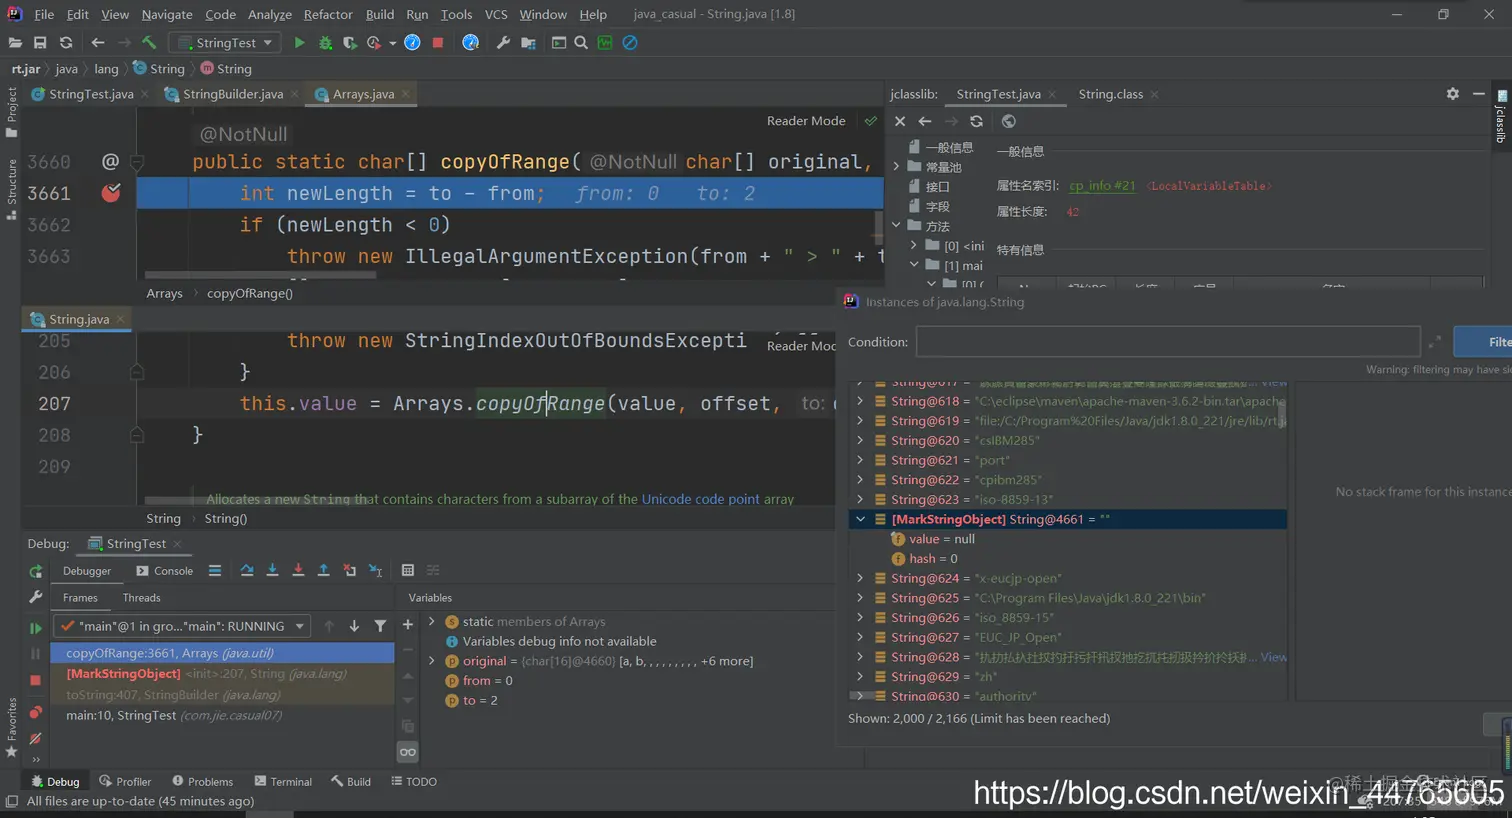
Task: Select the MarkStringObject init:207 frame
Action: 222,674
